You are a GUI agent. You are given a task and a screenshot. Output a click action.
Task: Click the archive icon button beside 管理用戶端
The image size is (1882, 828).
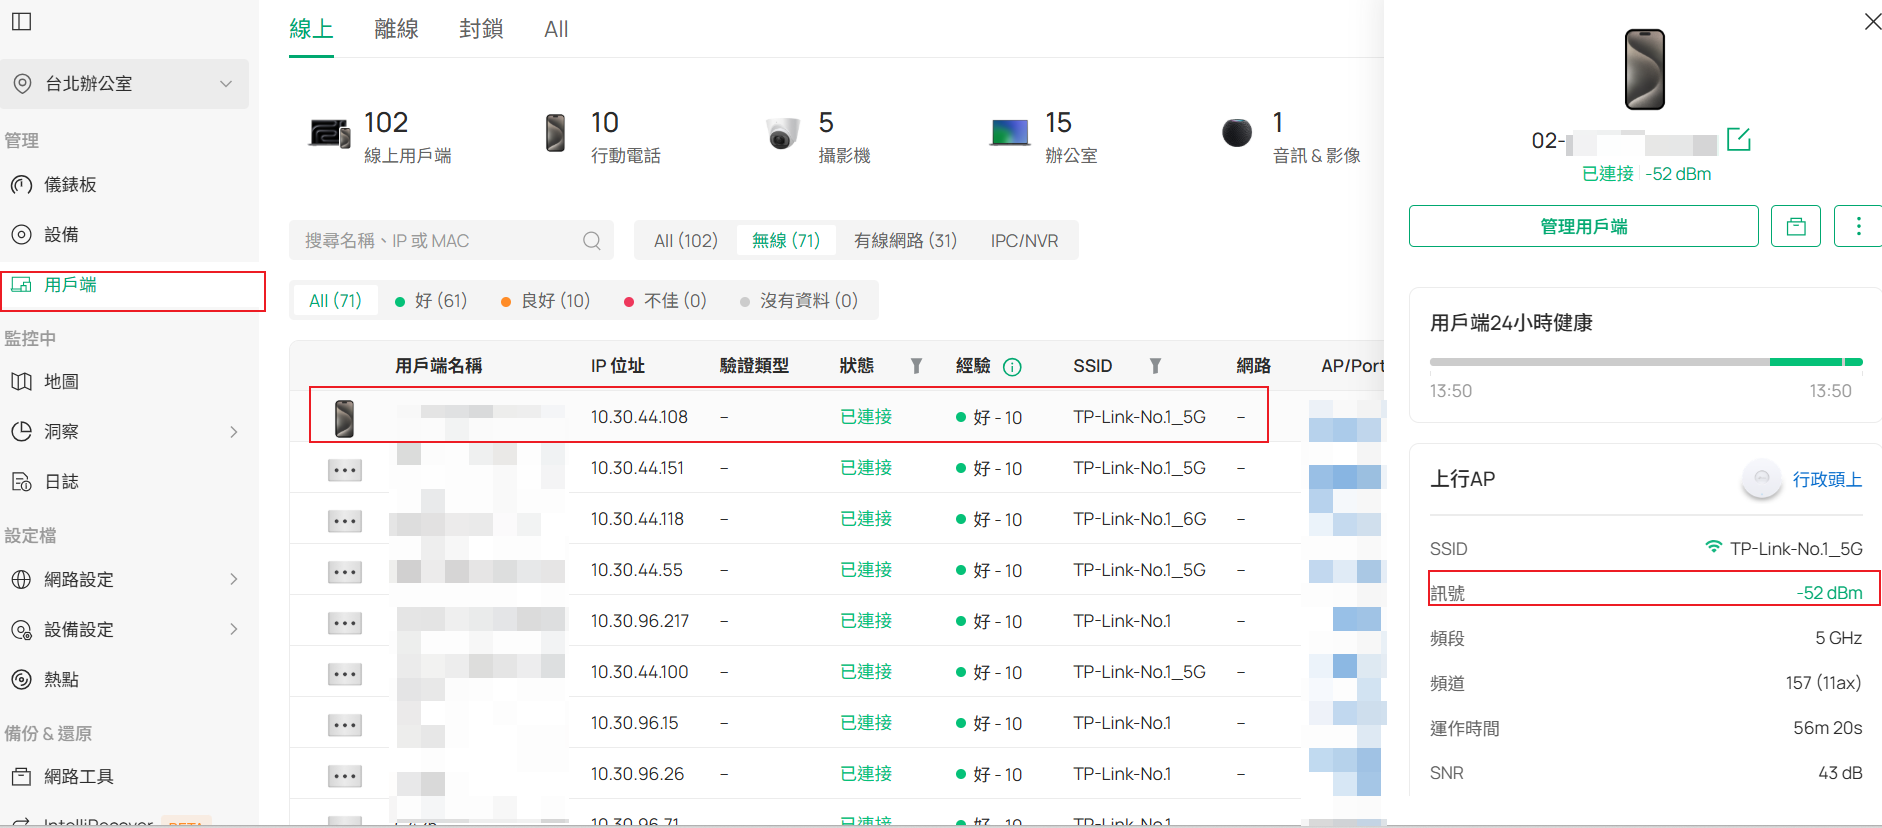point(1795,226)
